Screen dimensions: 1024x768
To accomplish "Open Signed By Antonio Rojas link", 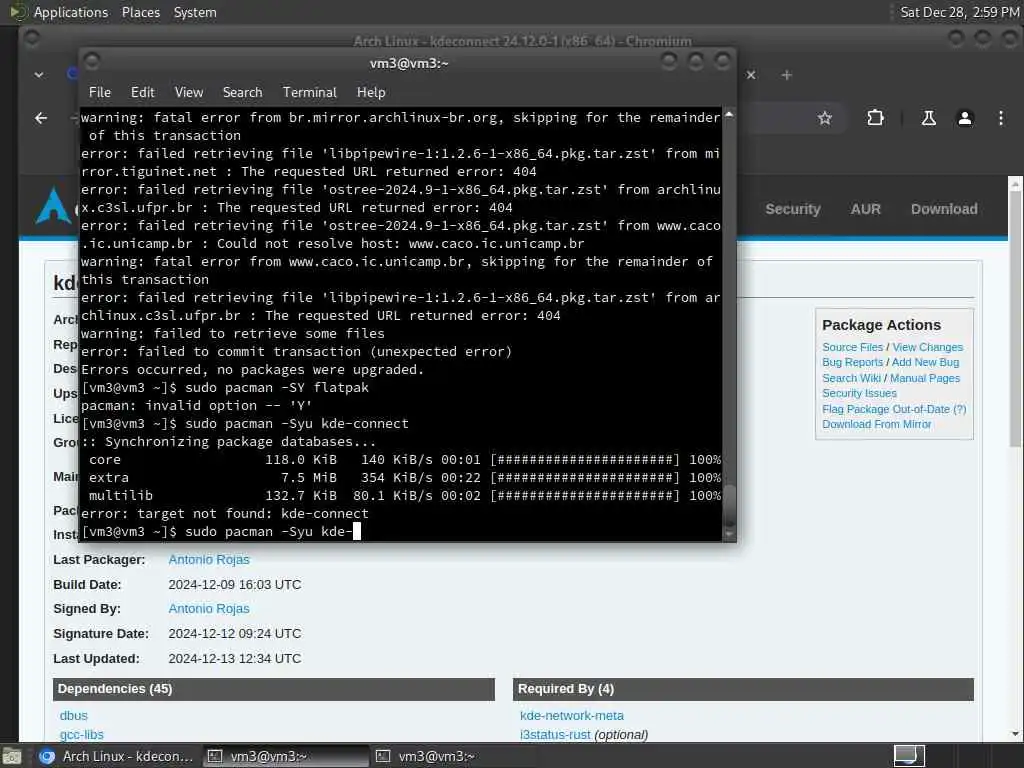I will [x=209, y=609].
